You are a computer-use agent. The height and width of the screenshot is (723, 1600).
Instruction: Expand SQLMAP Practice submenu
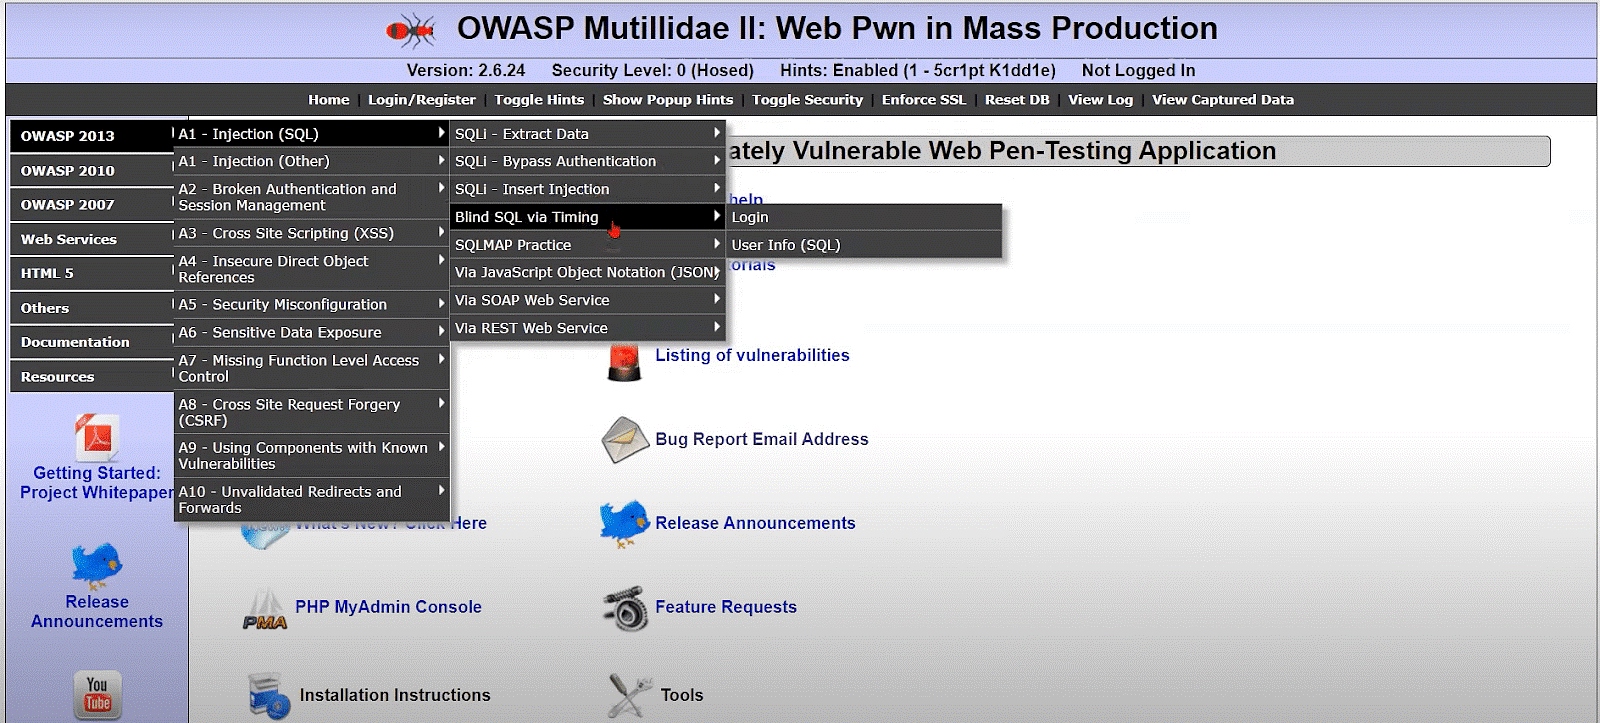pyautogui.click(x=587, y=245)
